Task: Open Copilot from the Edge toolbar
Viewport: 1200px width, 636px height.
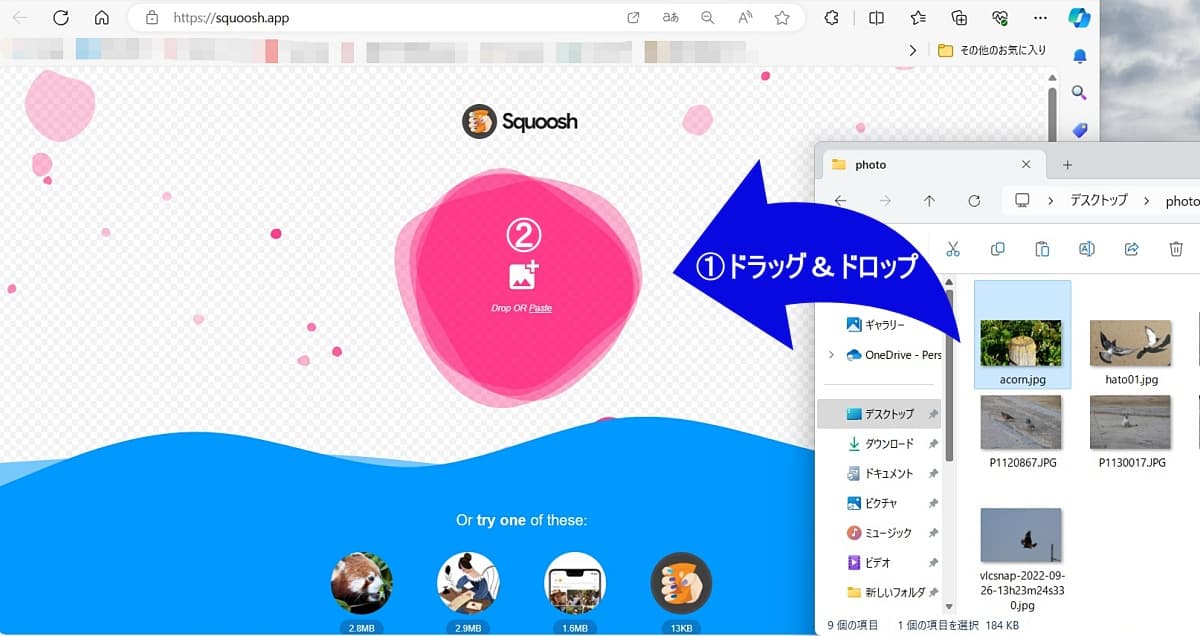Action: pos(1081,17)
